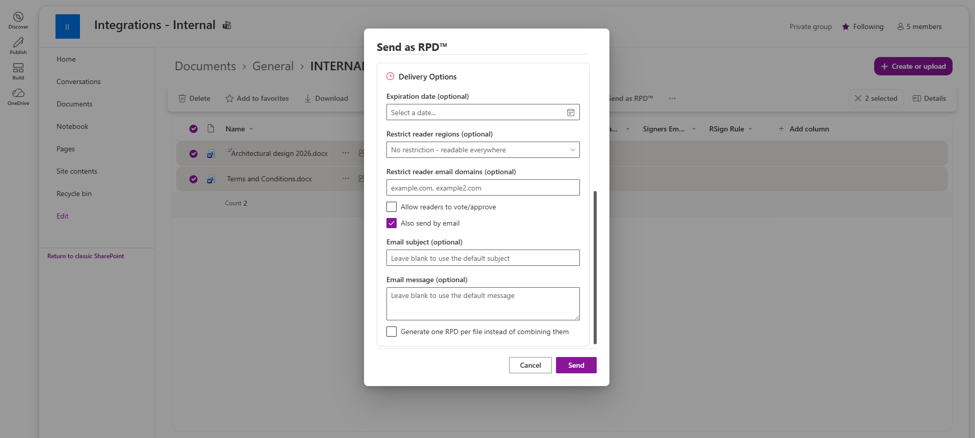The image size is (975, 438).
Task: Deselect the Architectural design 2026.docx row
Action: (193, 154)
